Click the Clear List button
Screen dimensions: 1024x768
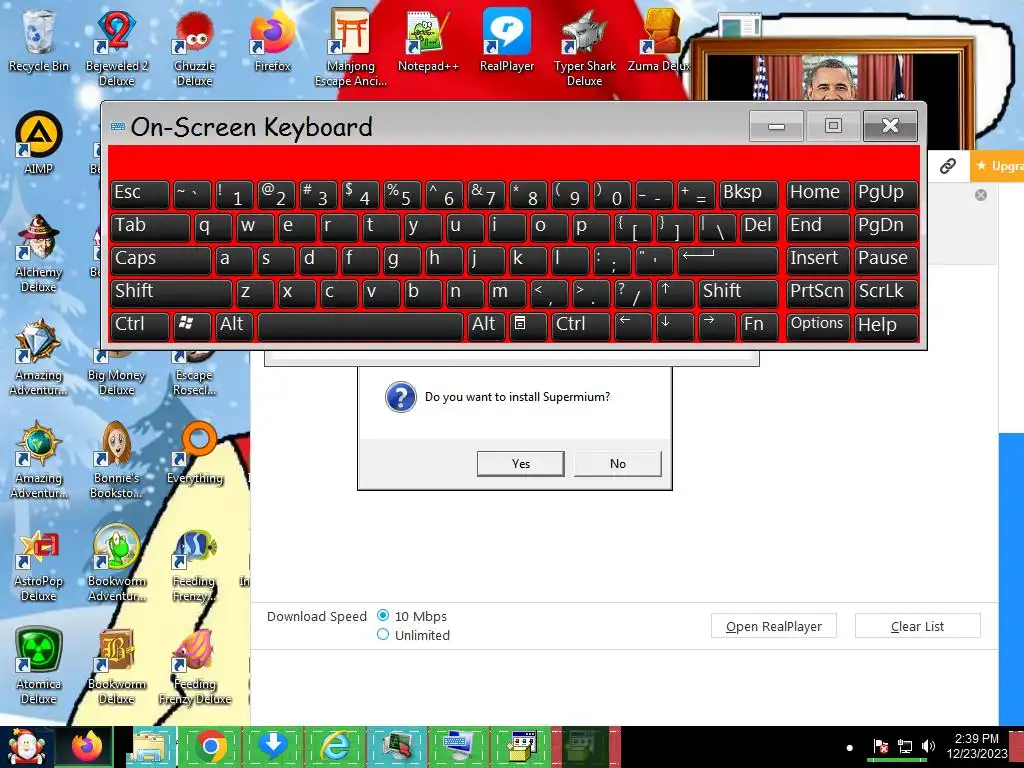917,626
